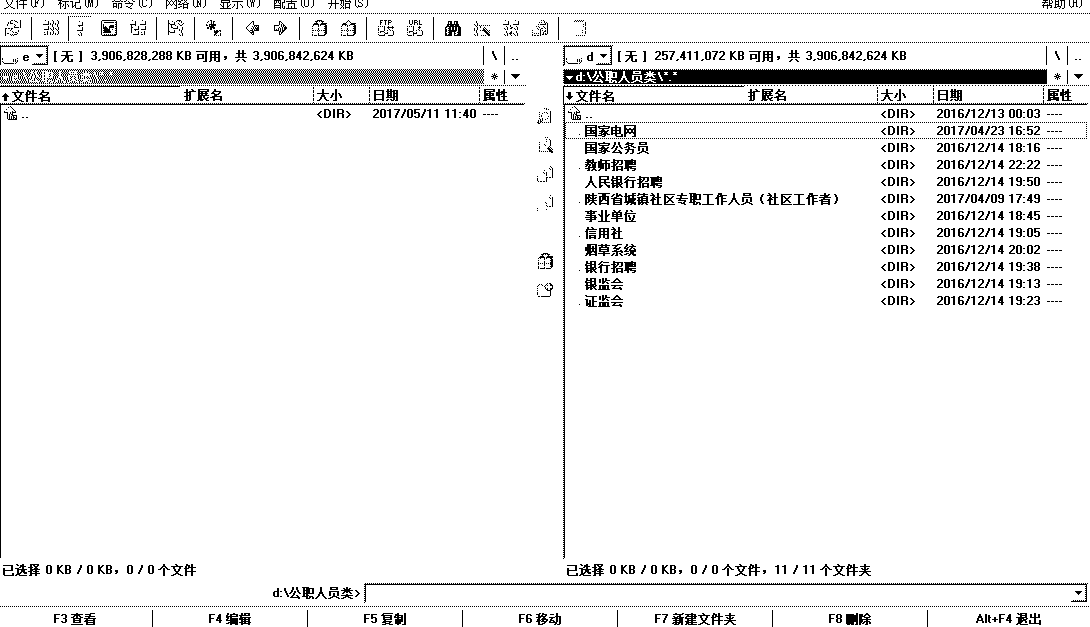Sort right panel by 文件名 column header

654,96
